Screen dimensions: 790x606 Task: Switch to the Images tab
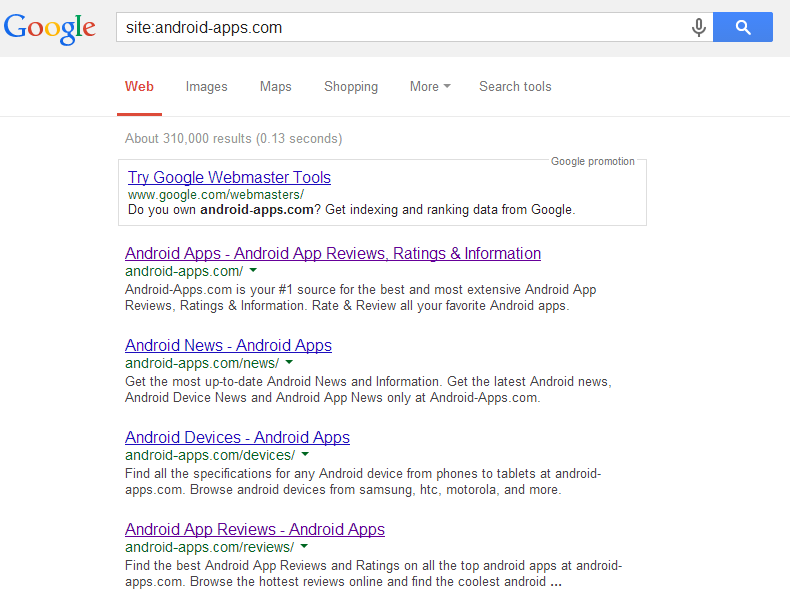(x=207, y=87)
